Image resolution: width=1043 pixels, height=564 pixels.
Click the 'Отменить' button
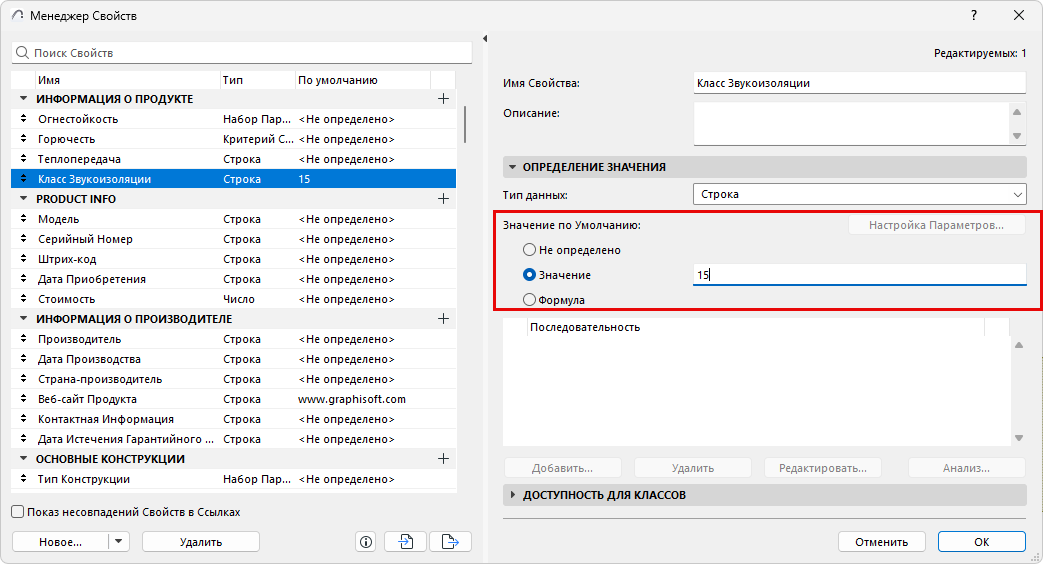[x=881, y=542]
